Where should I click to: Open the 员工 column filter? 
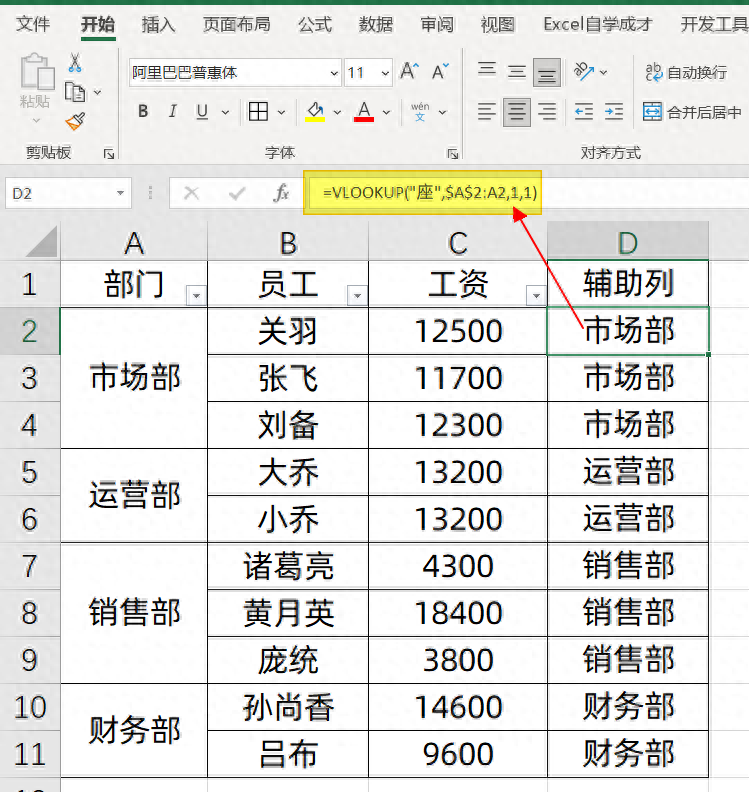(357, 295)
